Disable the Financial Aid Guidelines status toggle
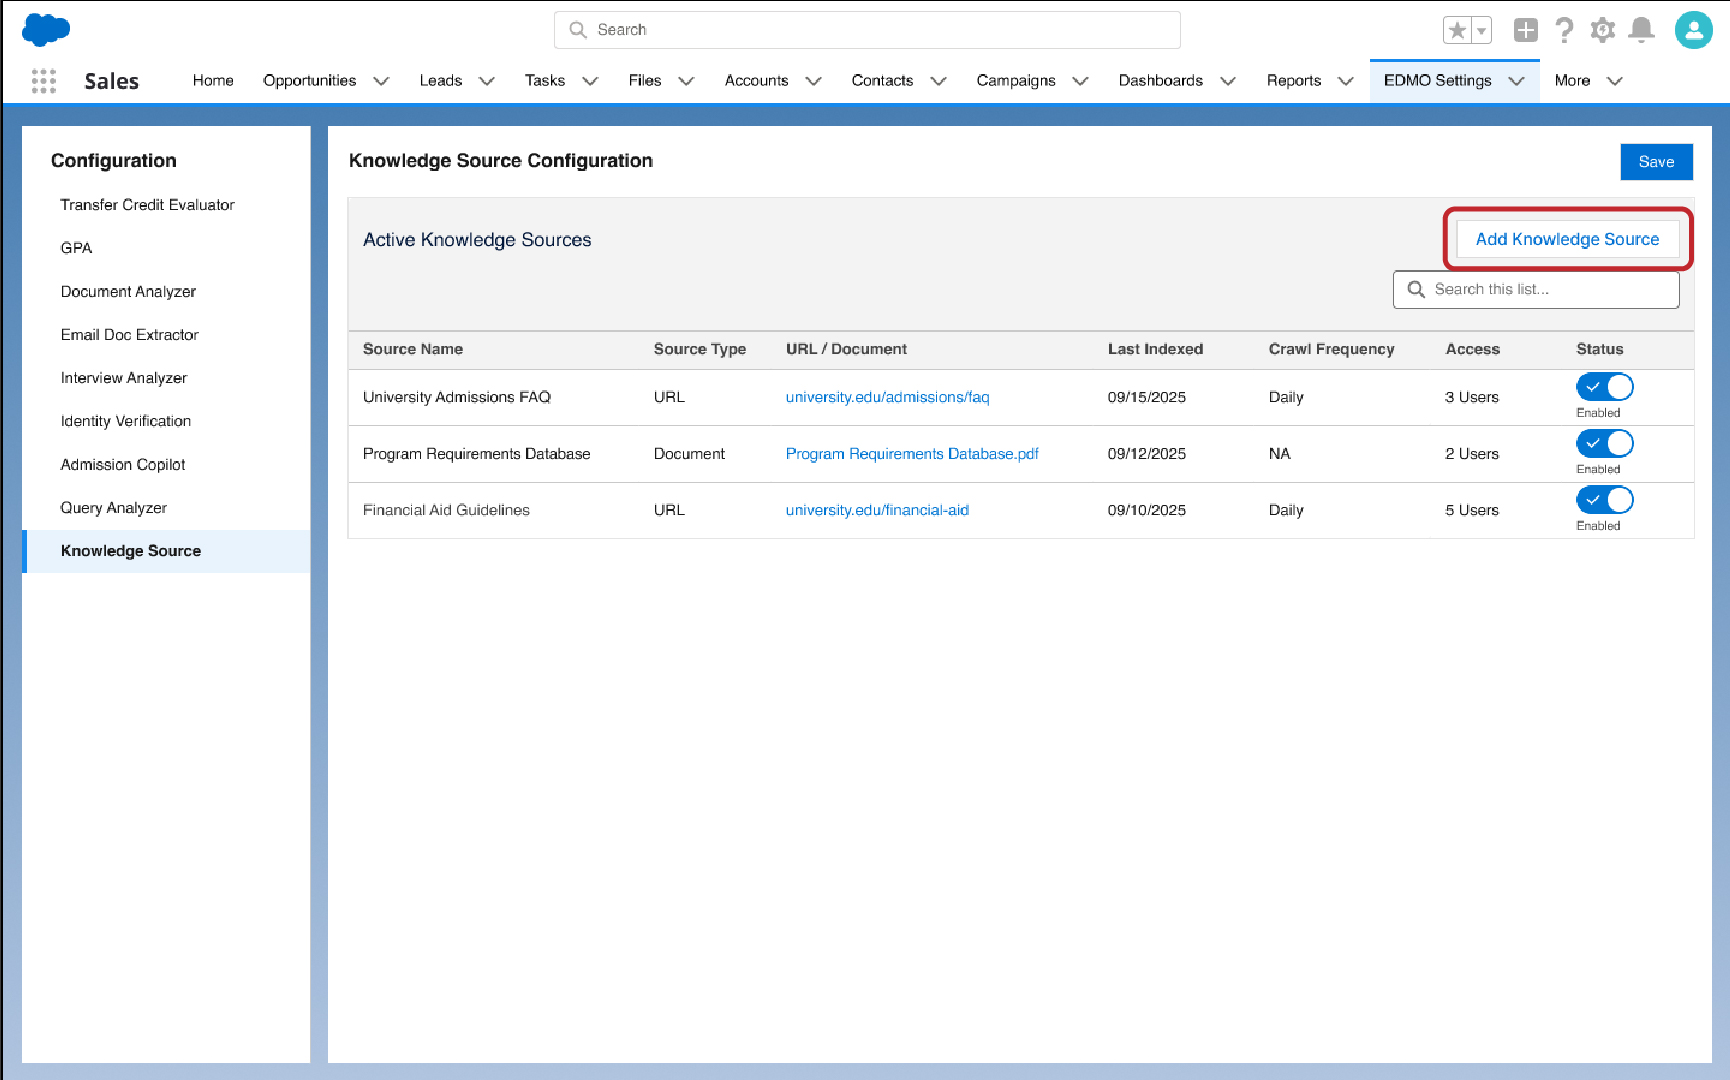The image size is (1730, 1080). pyautogui.click(x=1605, y=500)
